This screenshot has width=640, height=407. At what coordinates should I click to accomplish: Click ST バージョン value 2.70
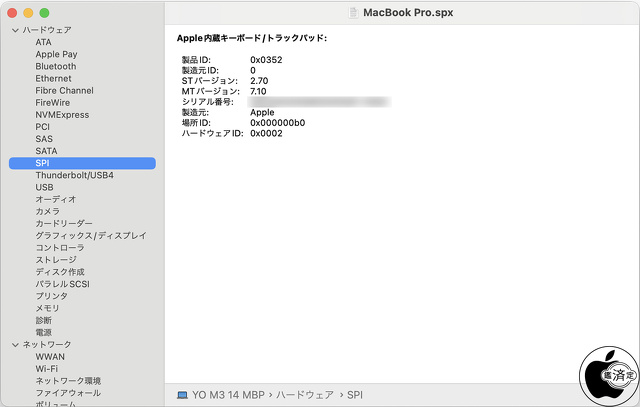click(259, 81)
